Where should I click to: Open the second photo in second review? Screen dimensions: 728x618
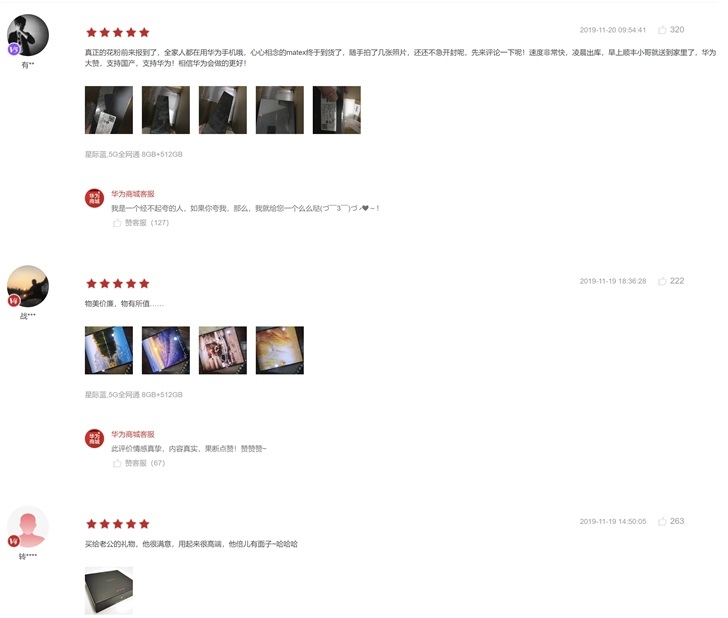point(166,351)
